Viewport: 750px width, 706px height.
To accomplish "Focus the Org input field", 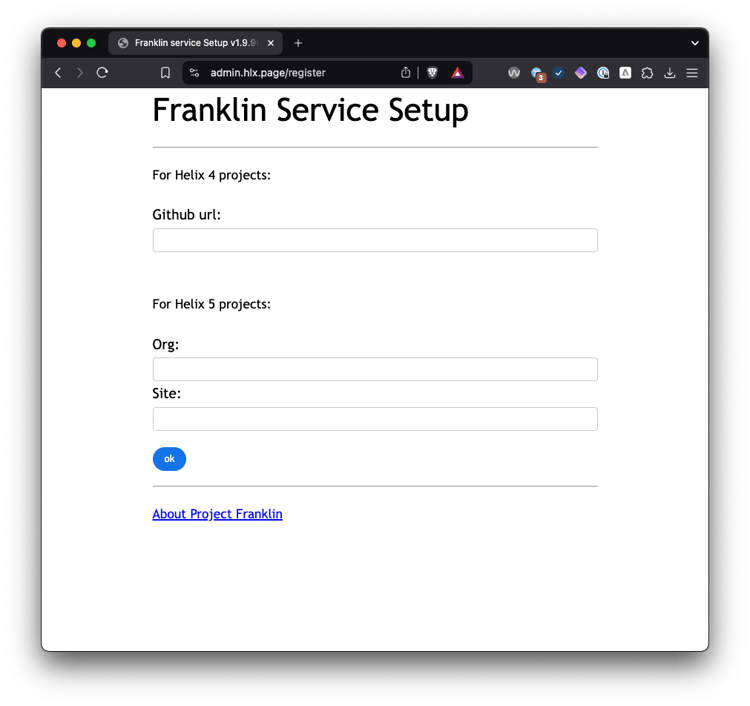I will (x=375, y=369).
